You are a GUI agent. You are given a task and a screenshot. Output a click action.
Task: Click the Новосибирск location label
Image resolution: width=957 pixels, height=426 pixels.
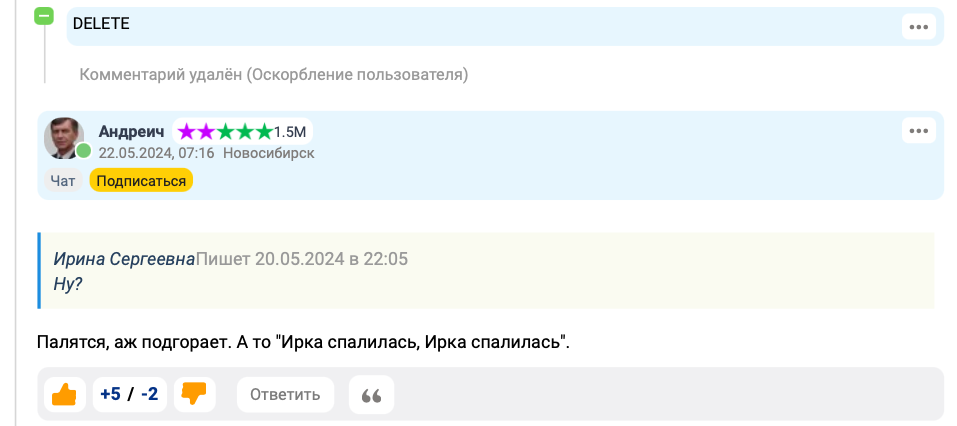tap(268, 153)
